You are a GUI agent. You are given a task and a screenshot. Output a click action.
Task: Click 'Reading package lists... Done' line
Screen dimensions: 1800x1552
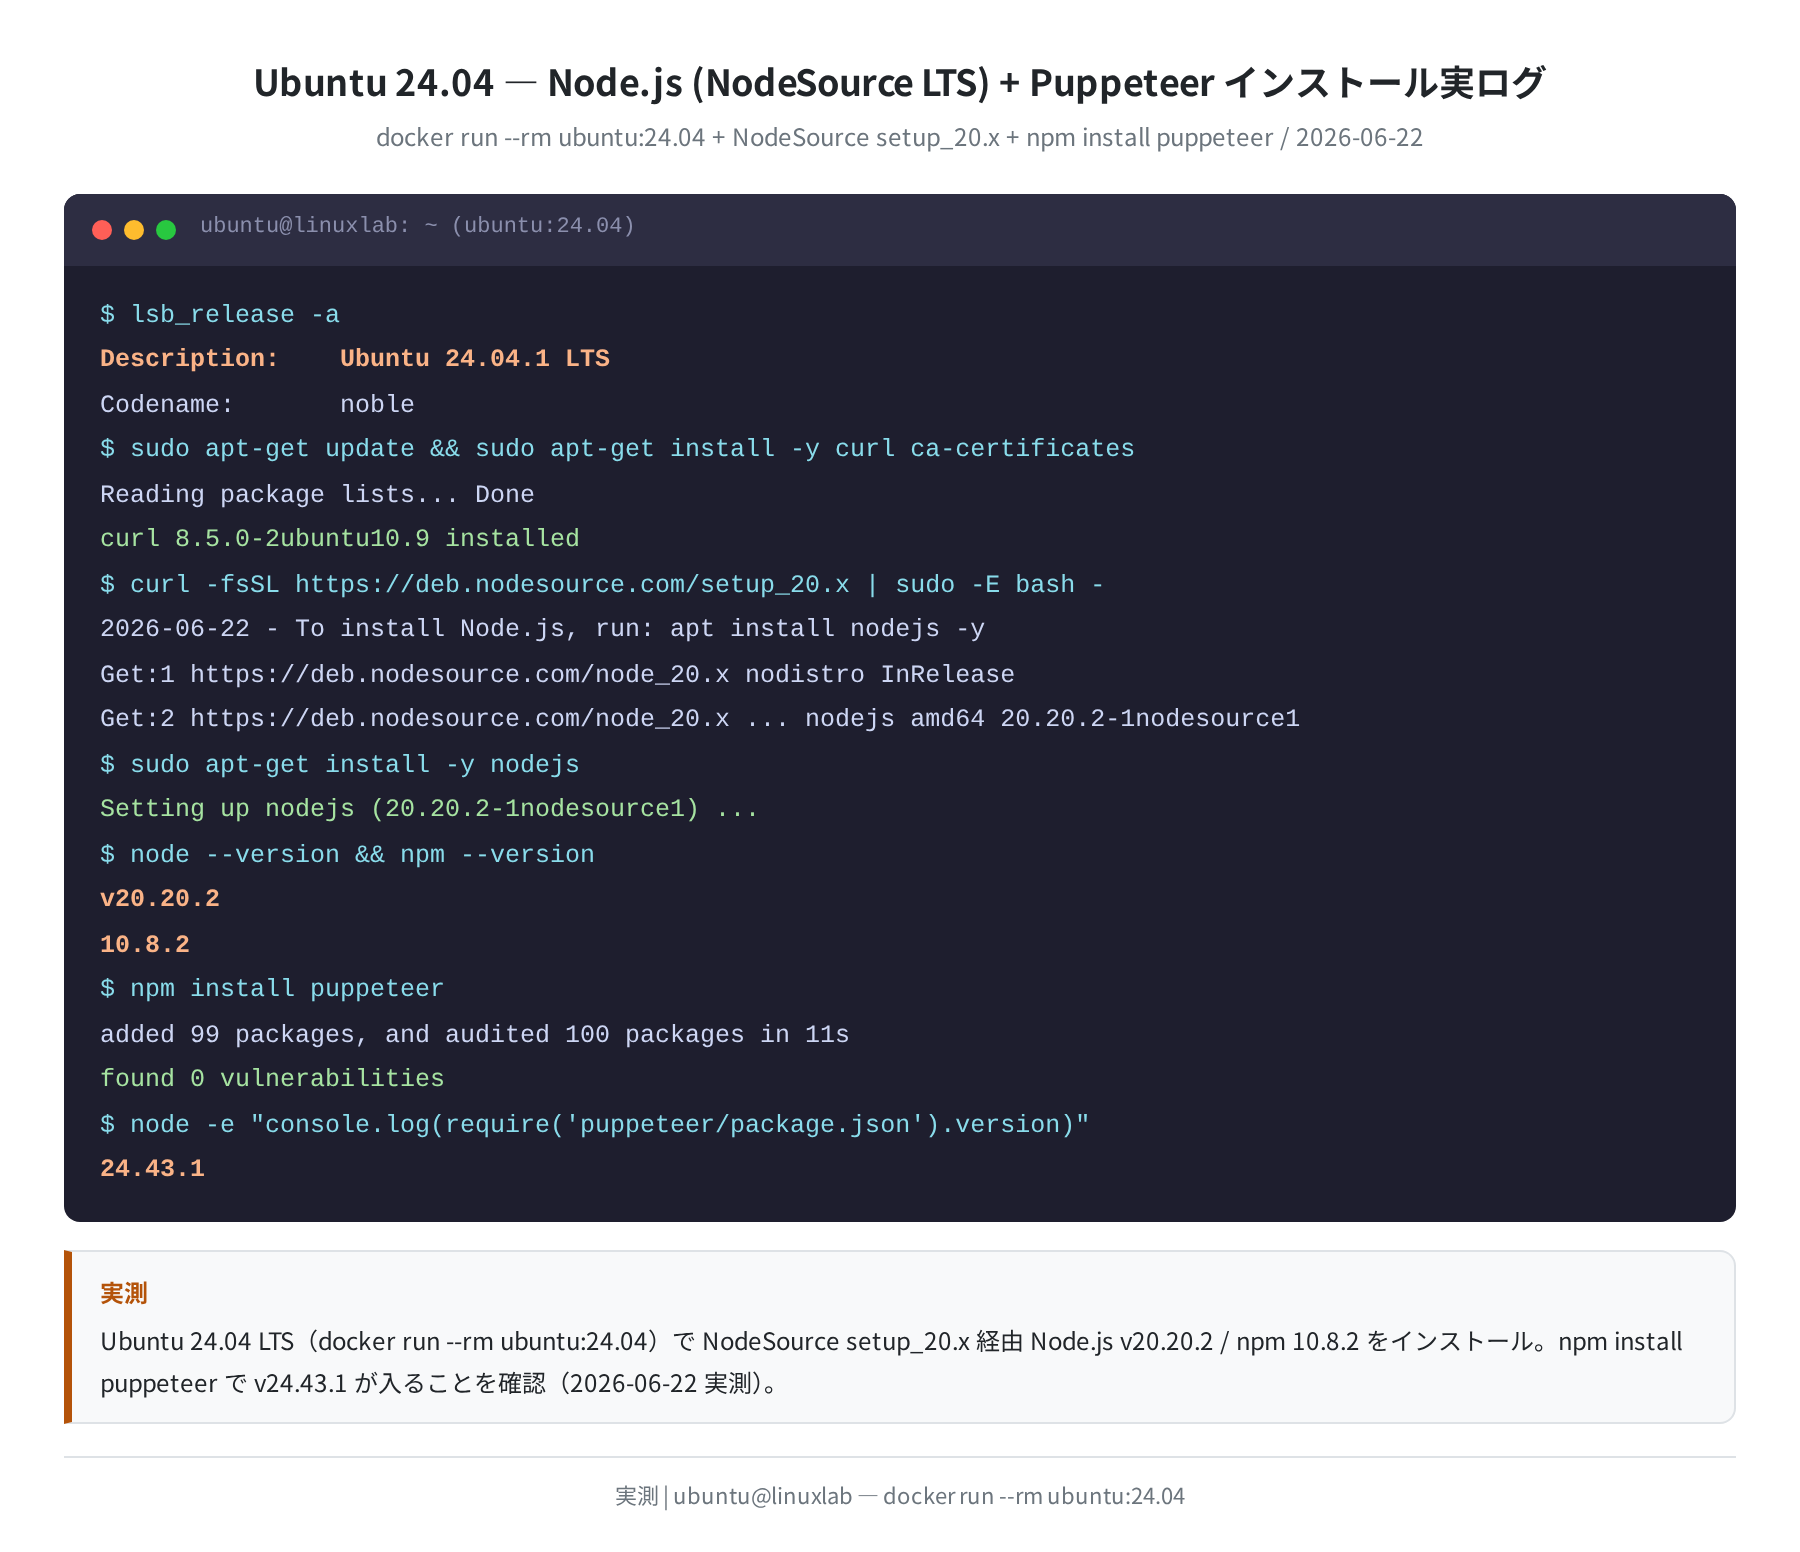(x=317, y=494)
